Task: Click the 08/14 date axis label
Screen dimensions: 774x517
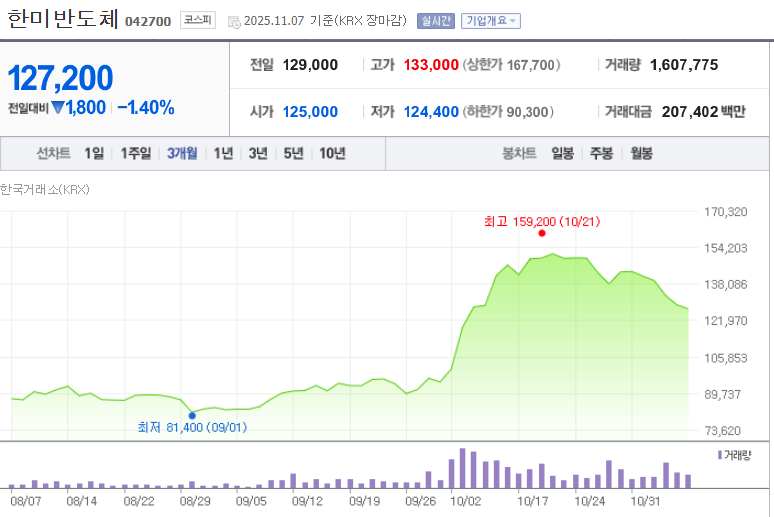Action: click(x=82, y=502)
